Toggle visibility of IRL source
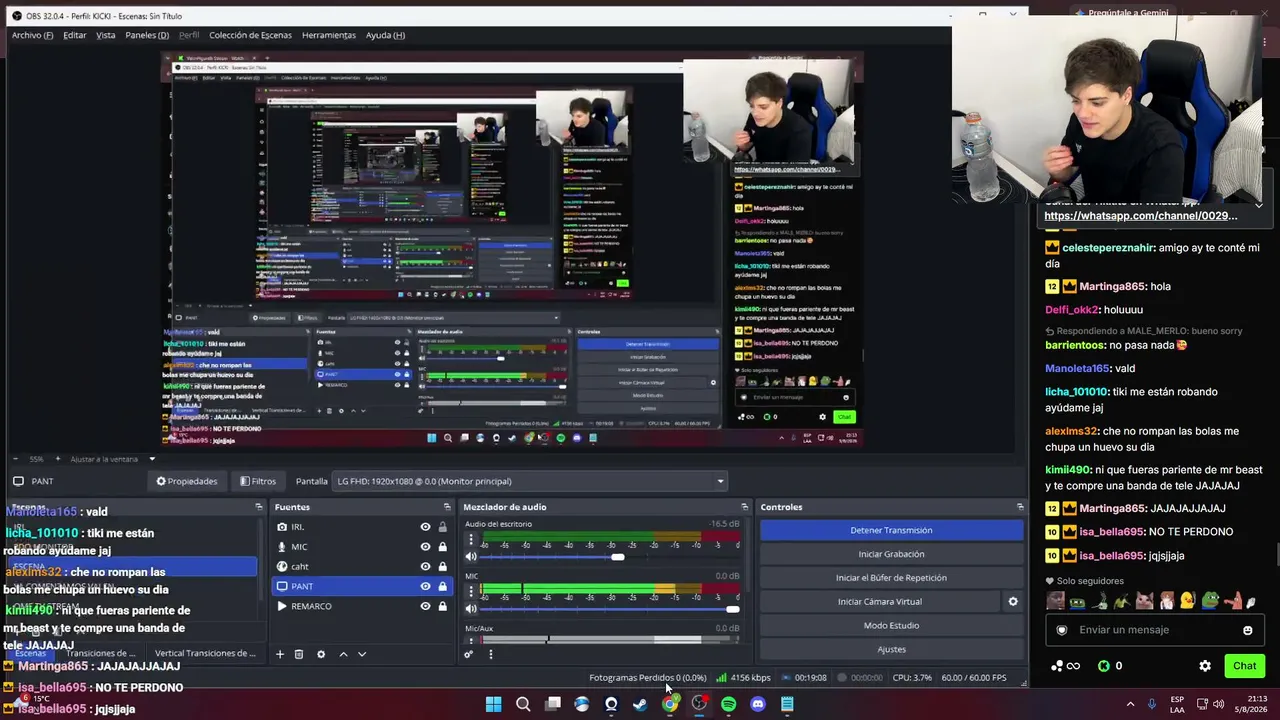 425,527
